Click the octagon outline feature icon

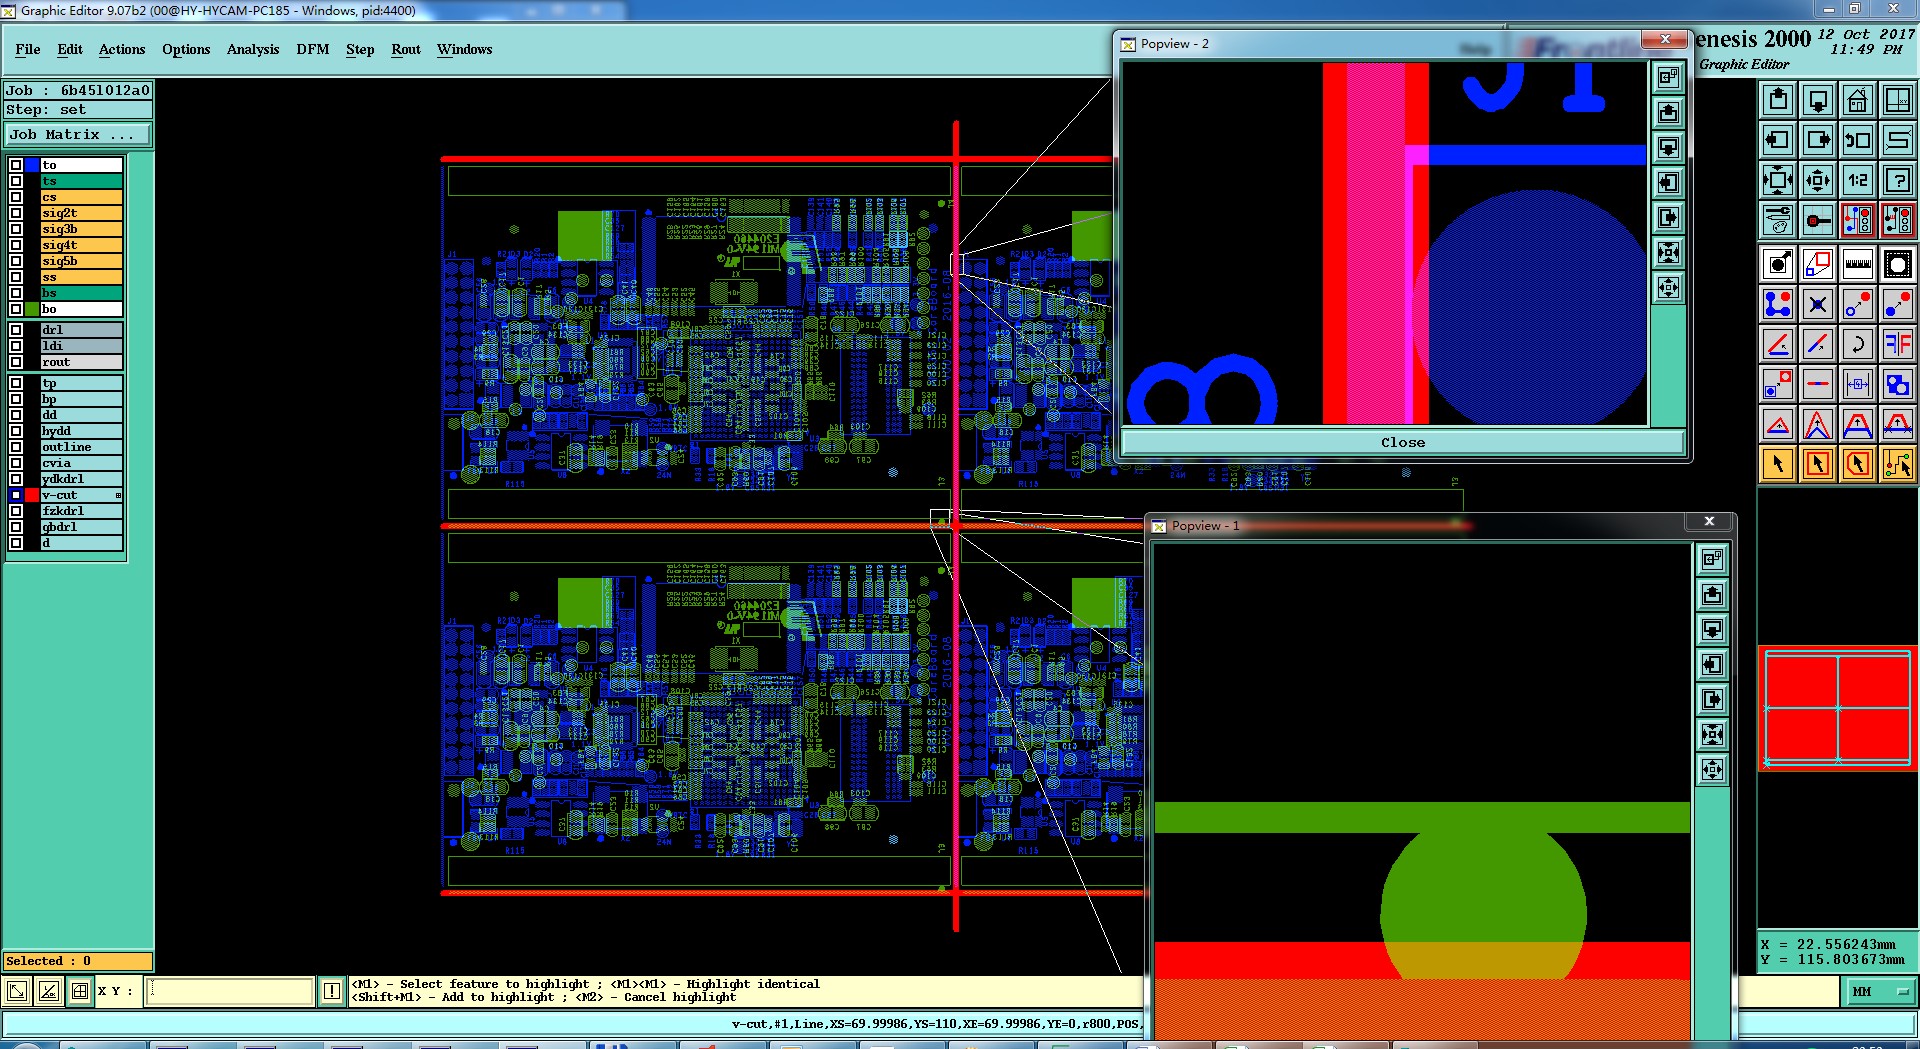(1898, 264)
